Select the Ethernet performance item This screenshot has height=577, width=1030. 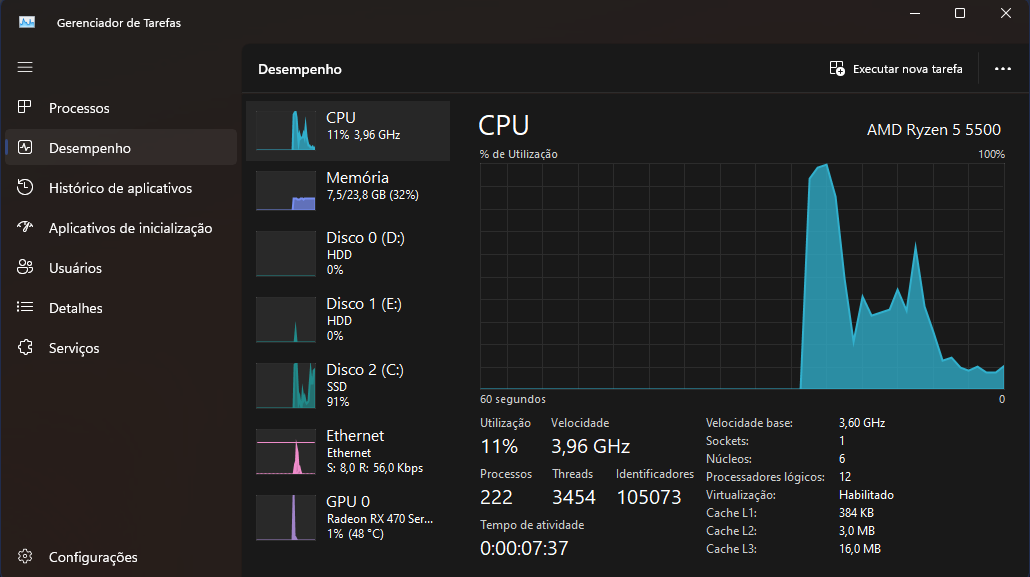[348, 451]
